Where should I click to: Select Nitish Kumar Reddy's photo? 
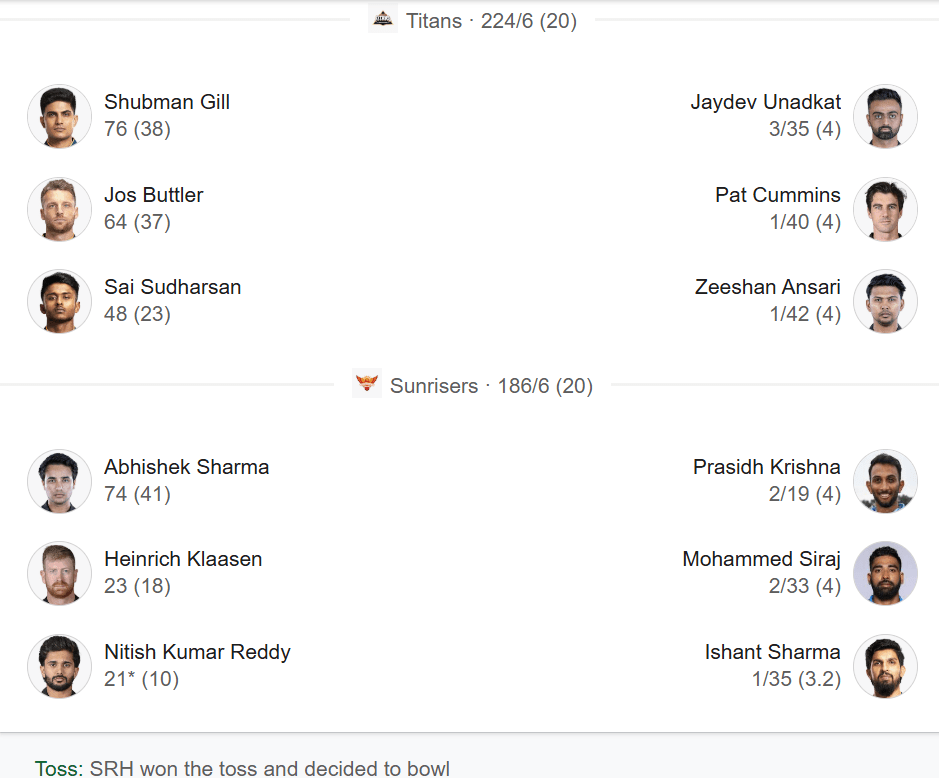pos(60,666)
